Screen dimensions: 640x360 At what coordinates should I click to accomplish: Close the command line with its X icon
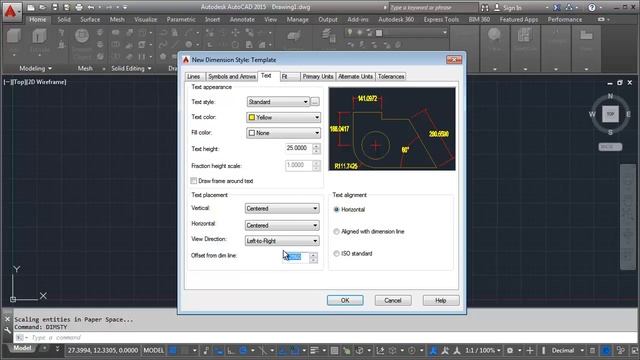(7, 319)
